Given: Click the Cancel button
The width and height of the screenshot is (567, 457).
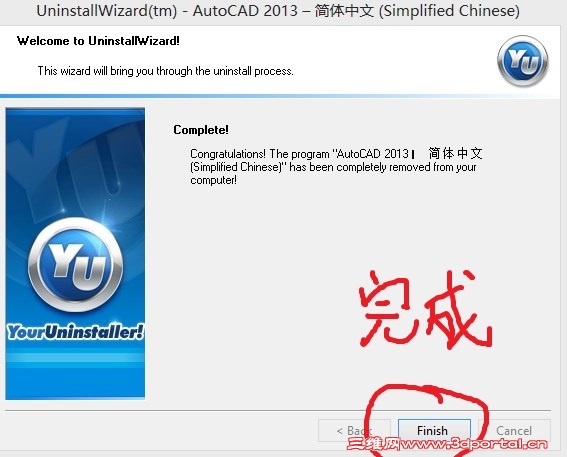Looking at the screenshot, I should [514, 430].
